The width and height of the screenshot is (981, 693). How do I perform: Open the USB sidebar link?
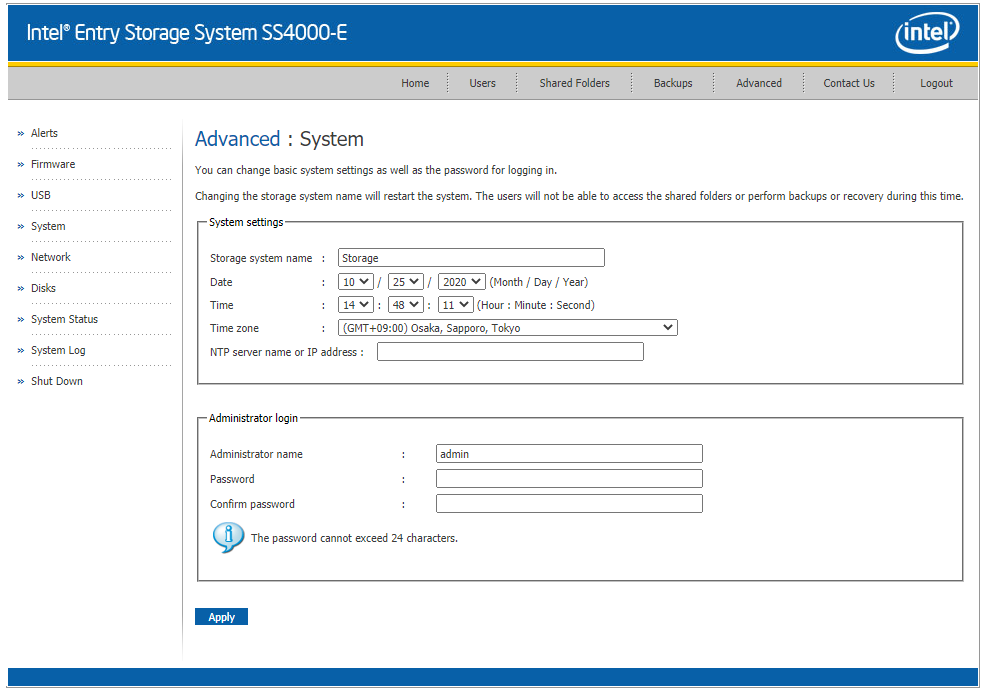[41, 195]
